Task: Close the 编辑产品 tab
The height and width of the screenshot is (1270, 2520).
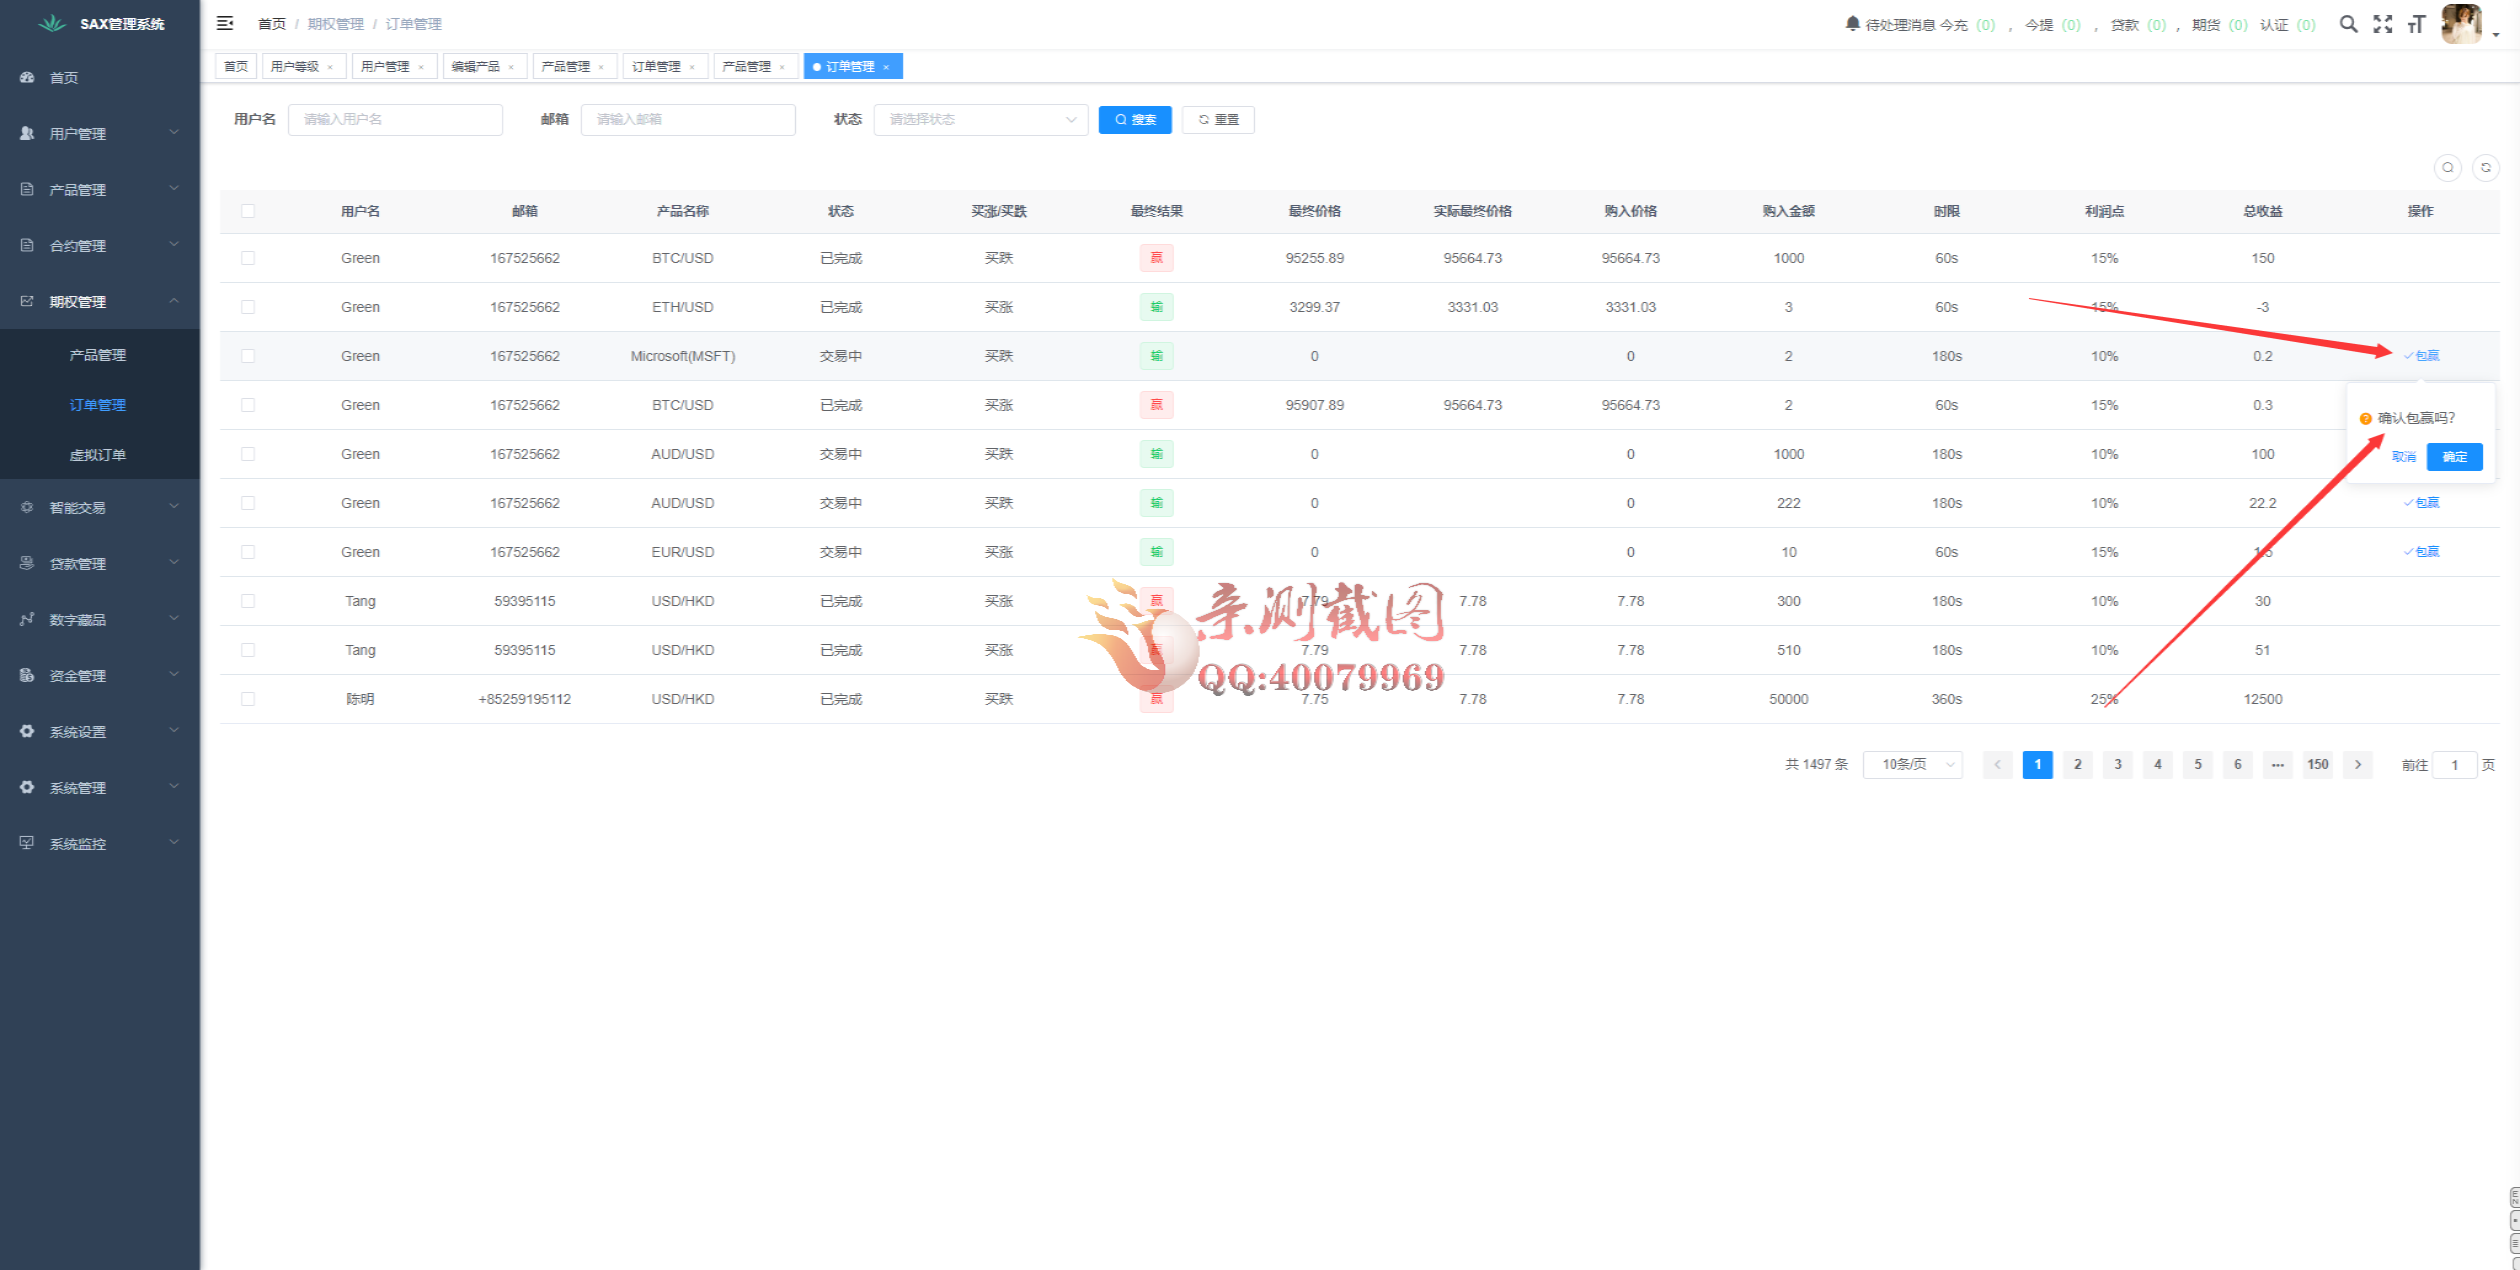Action: [511, 67]
